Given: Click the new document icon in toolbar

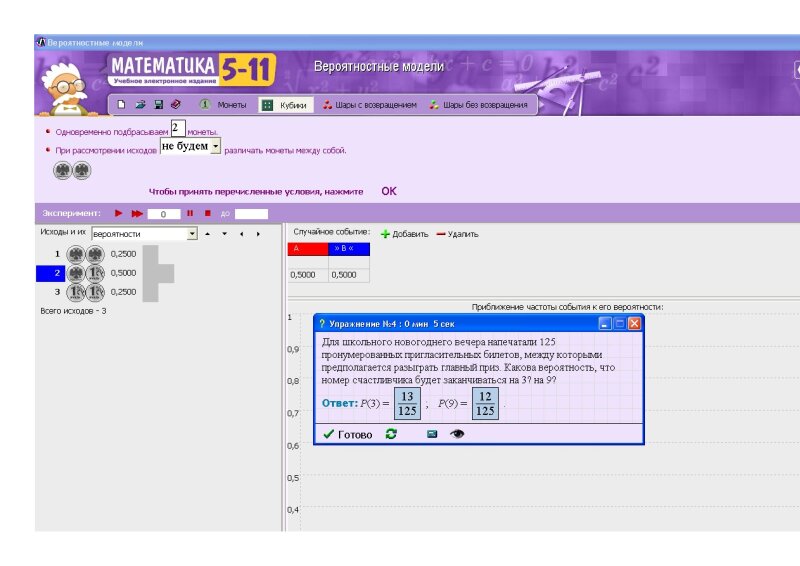Looking at the screenshot, I should coord(122,104).
